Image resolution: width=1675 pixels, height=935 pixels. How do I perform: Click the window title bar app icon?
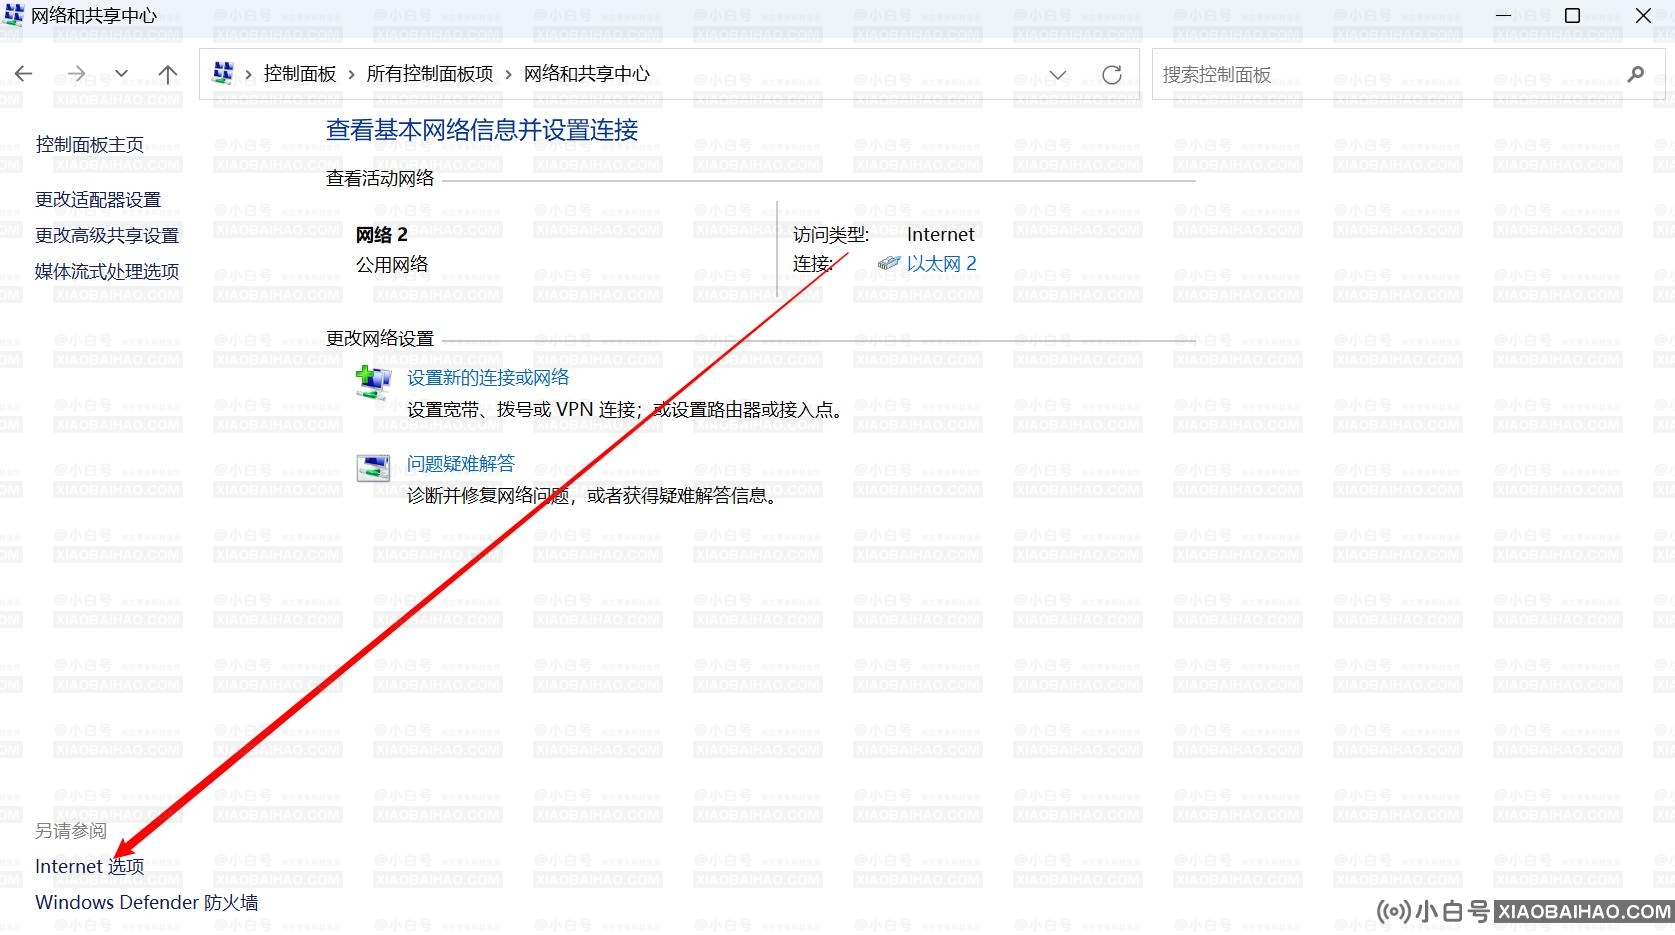coord(14,15)
